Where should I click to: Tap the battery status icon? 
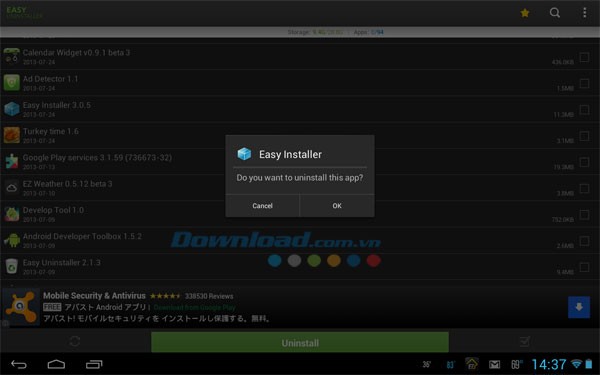589,364
